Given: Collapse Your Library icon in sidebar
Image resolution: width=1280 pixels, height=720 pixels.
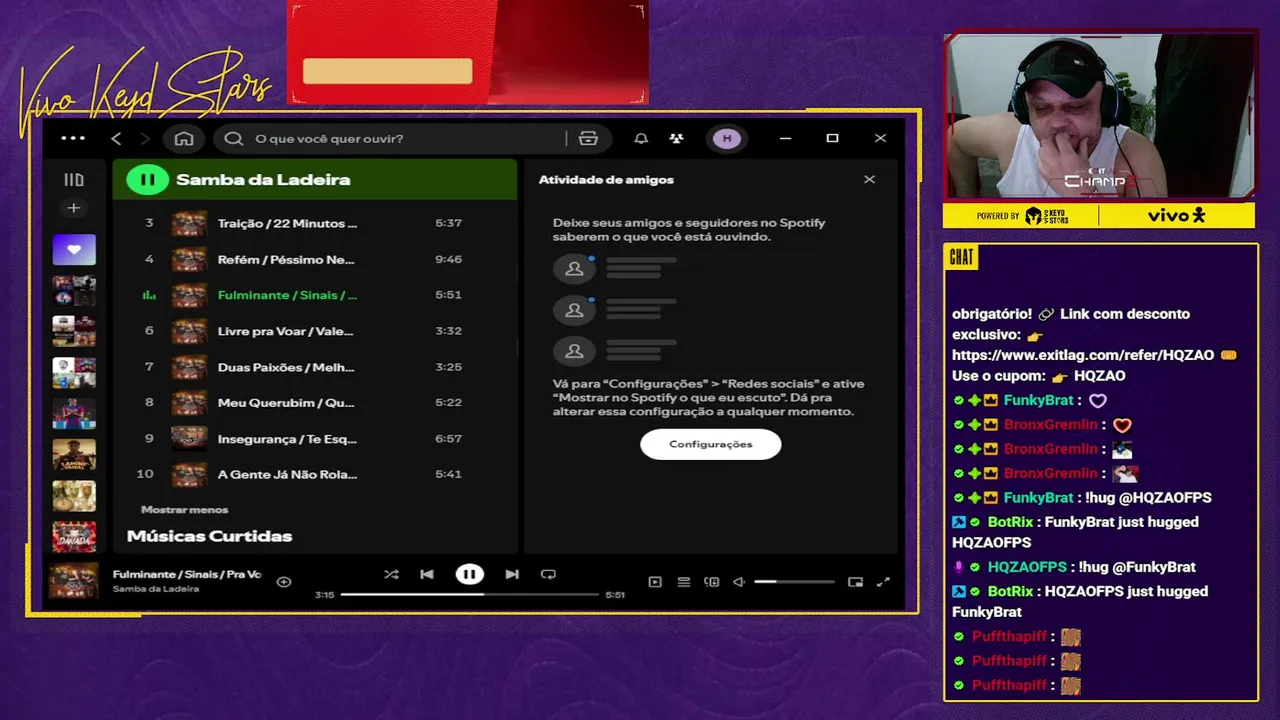Looking at the screenshot, I should tap(74, 180).
